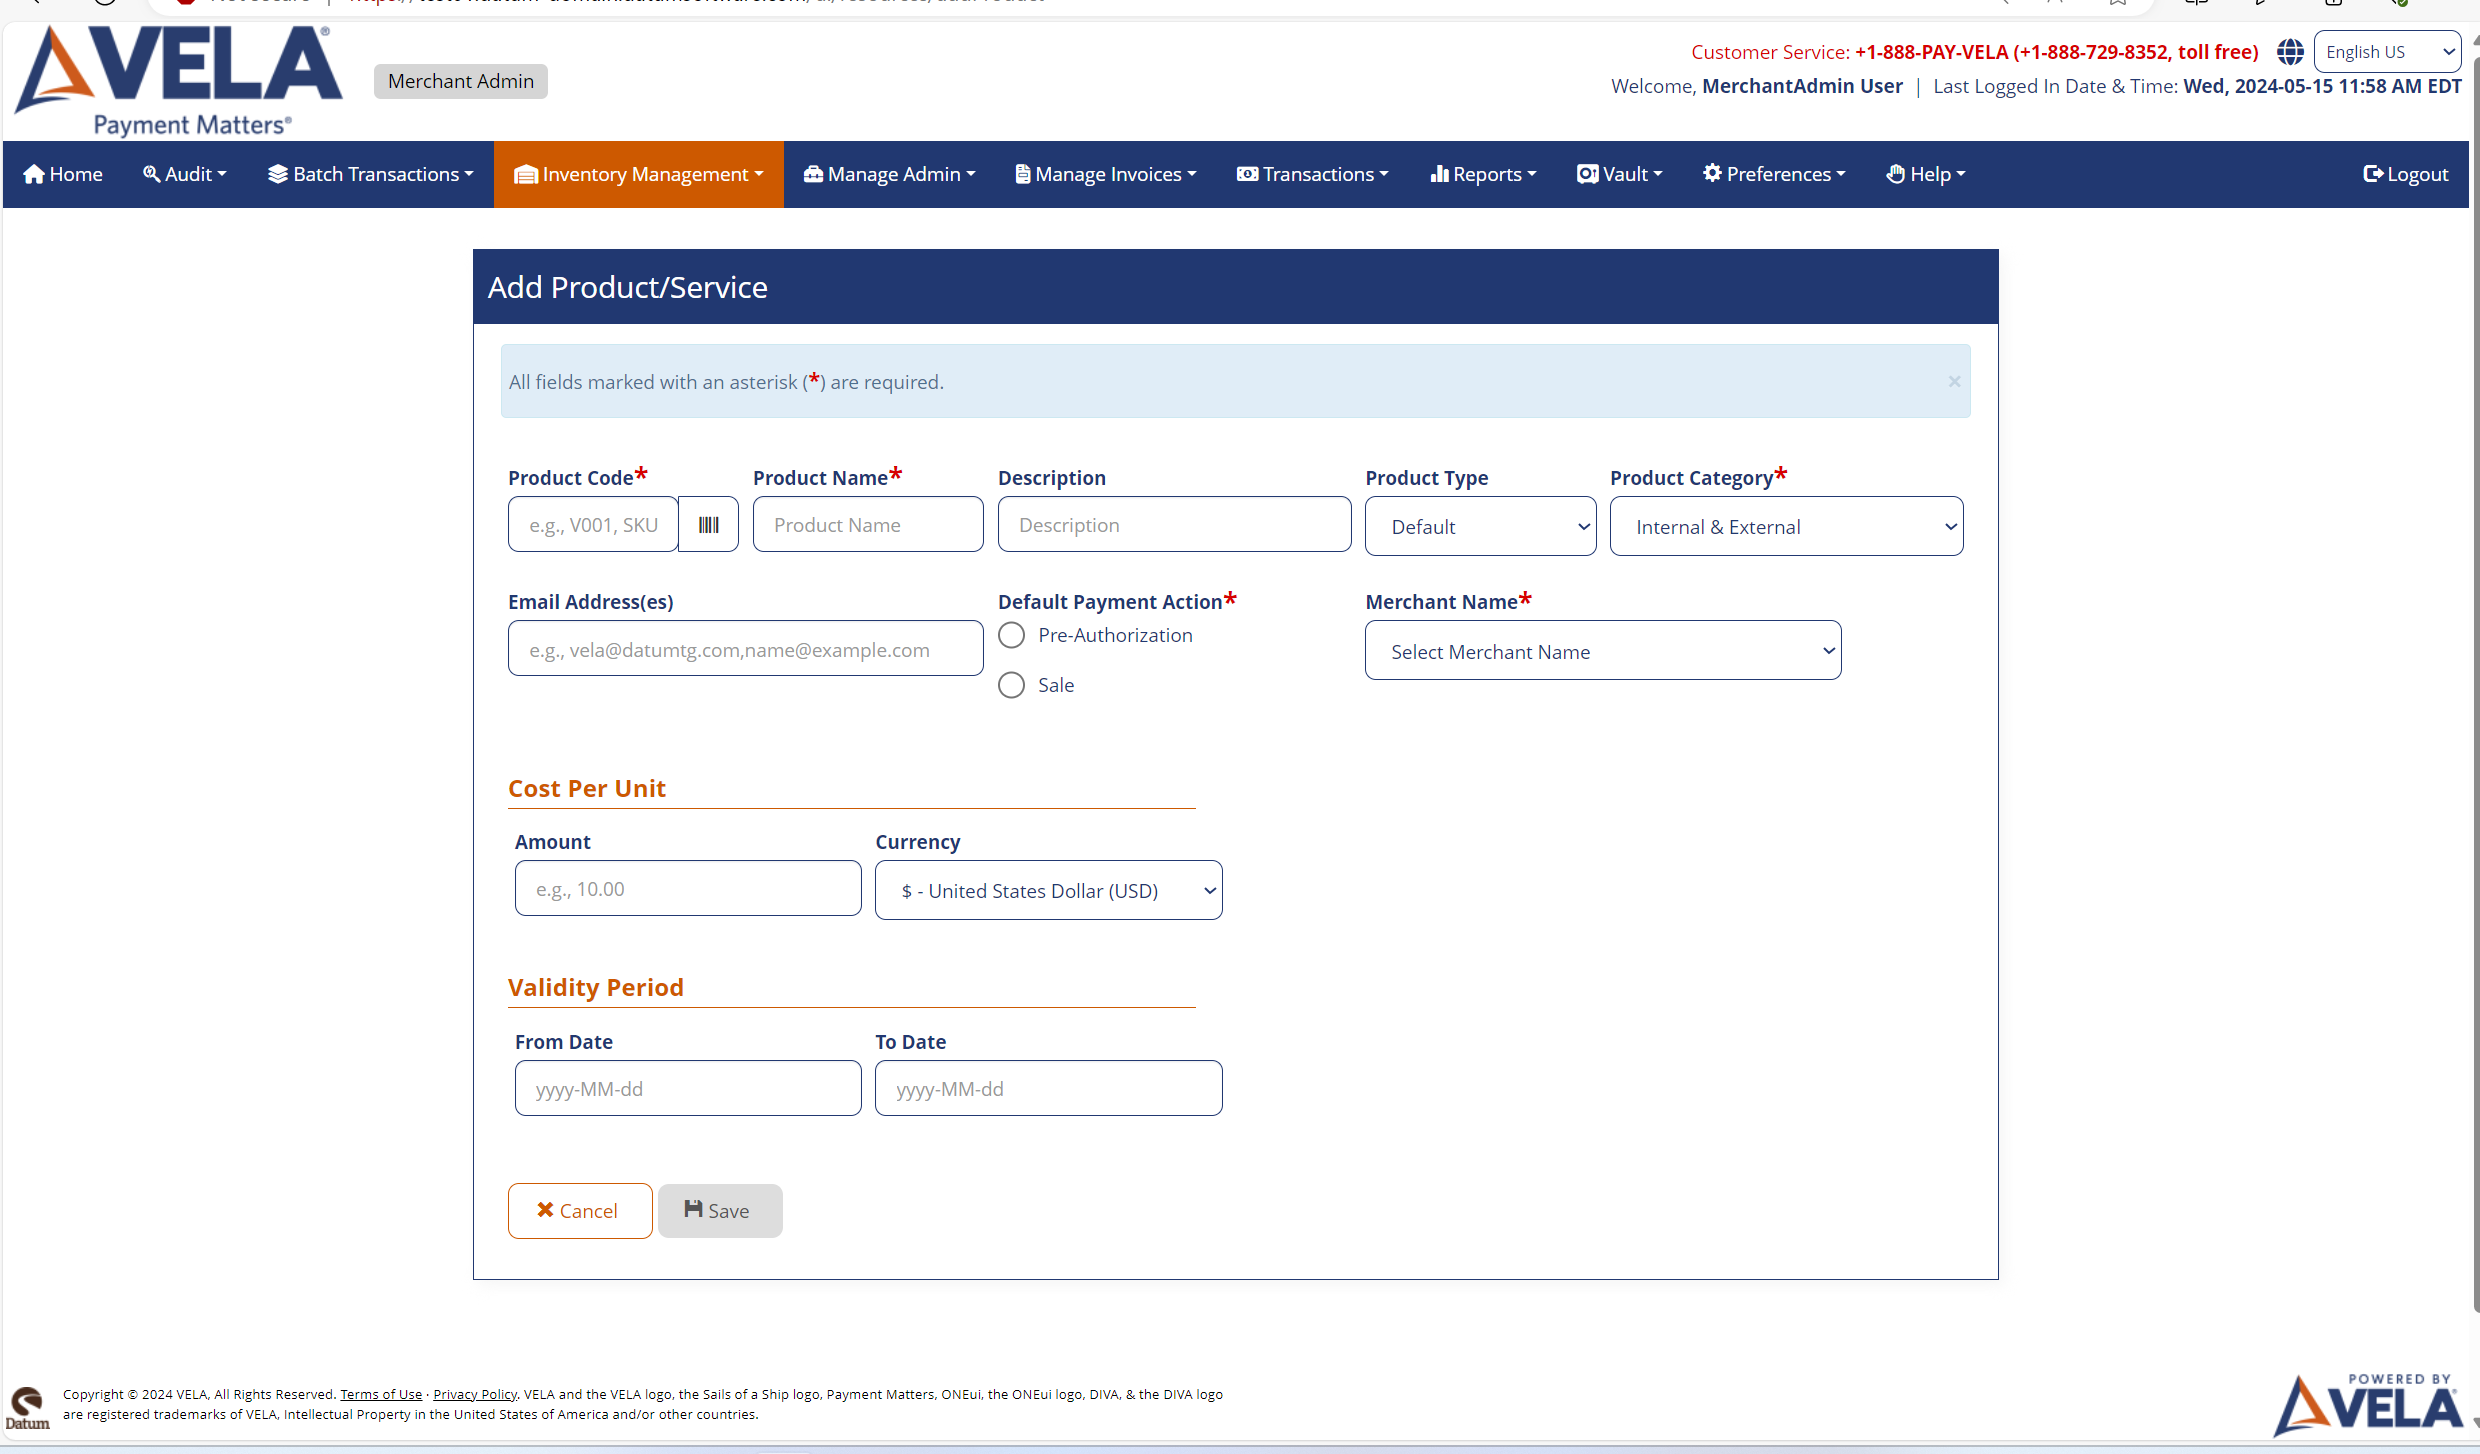Dismiss the required-fields notice with the X
The width and height of the screenshot is (2480, 1454).
coord(1953,381)
